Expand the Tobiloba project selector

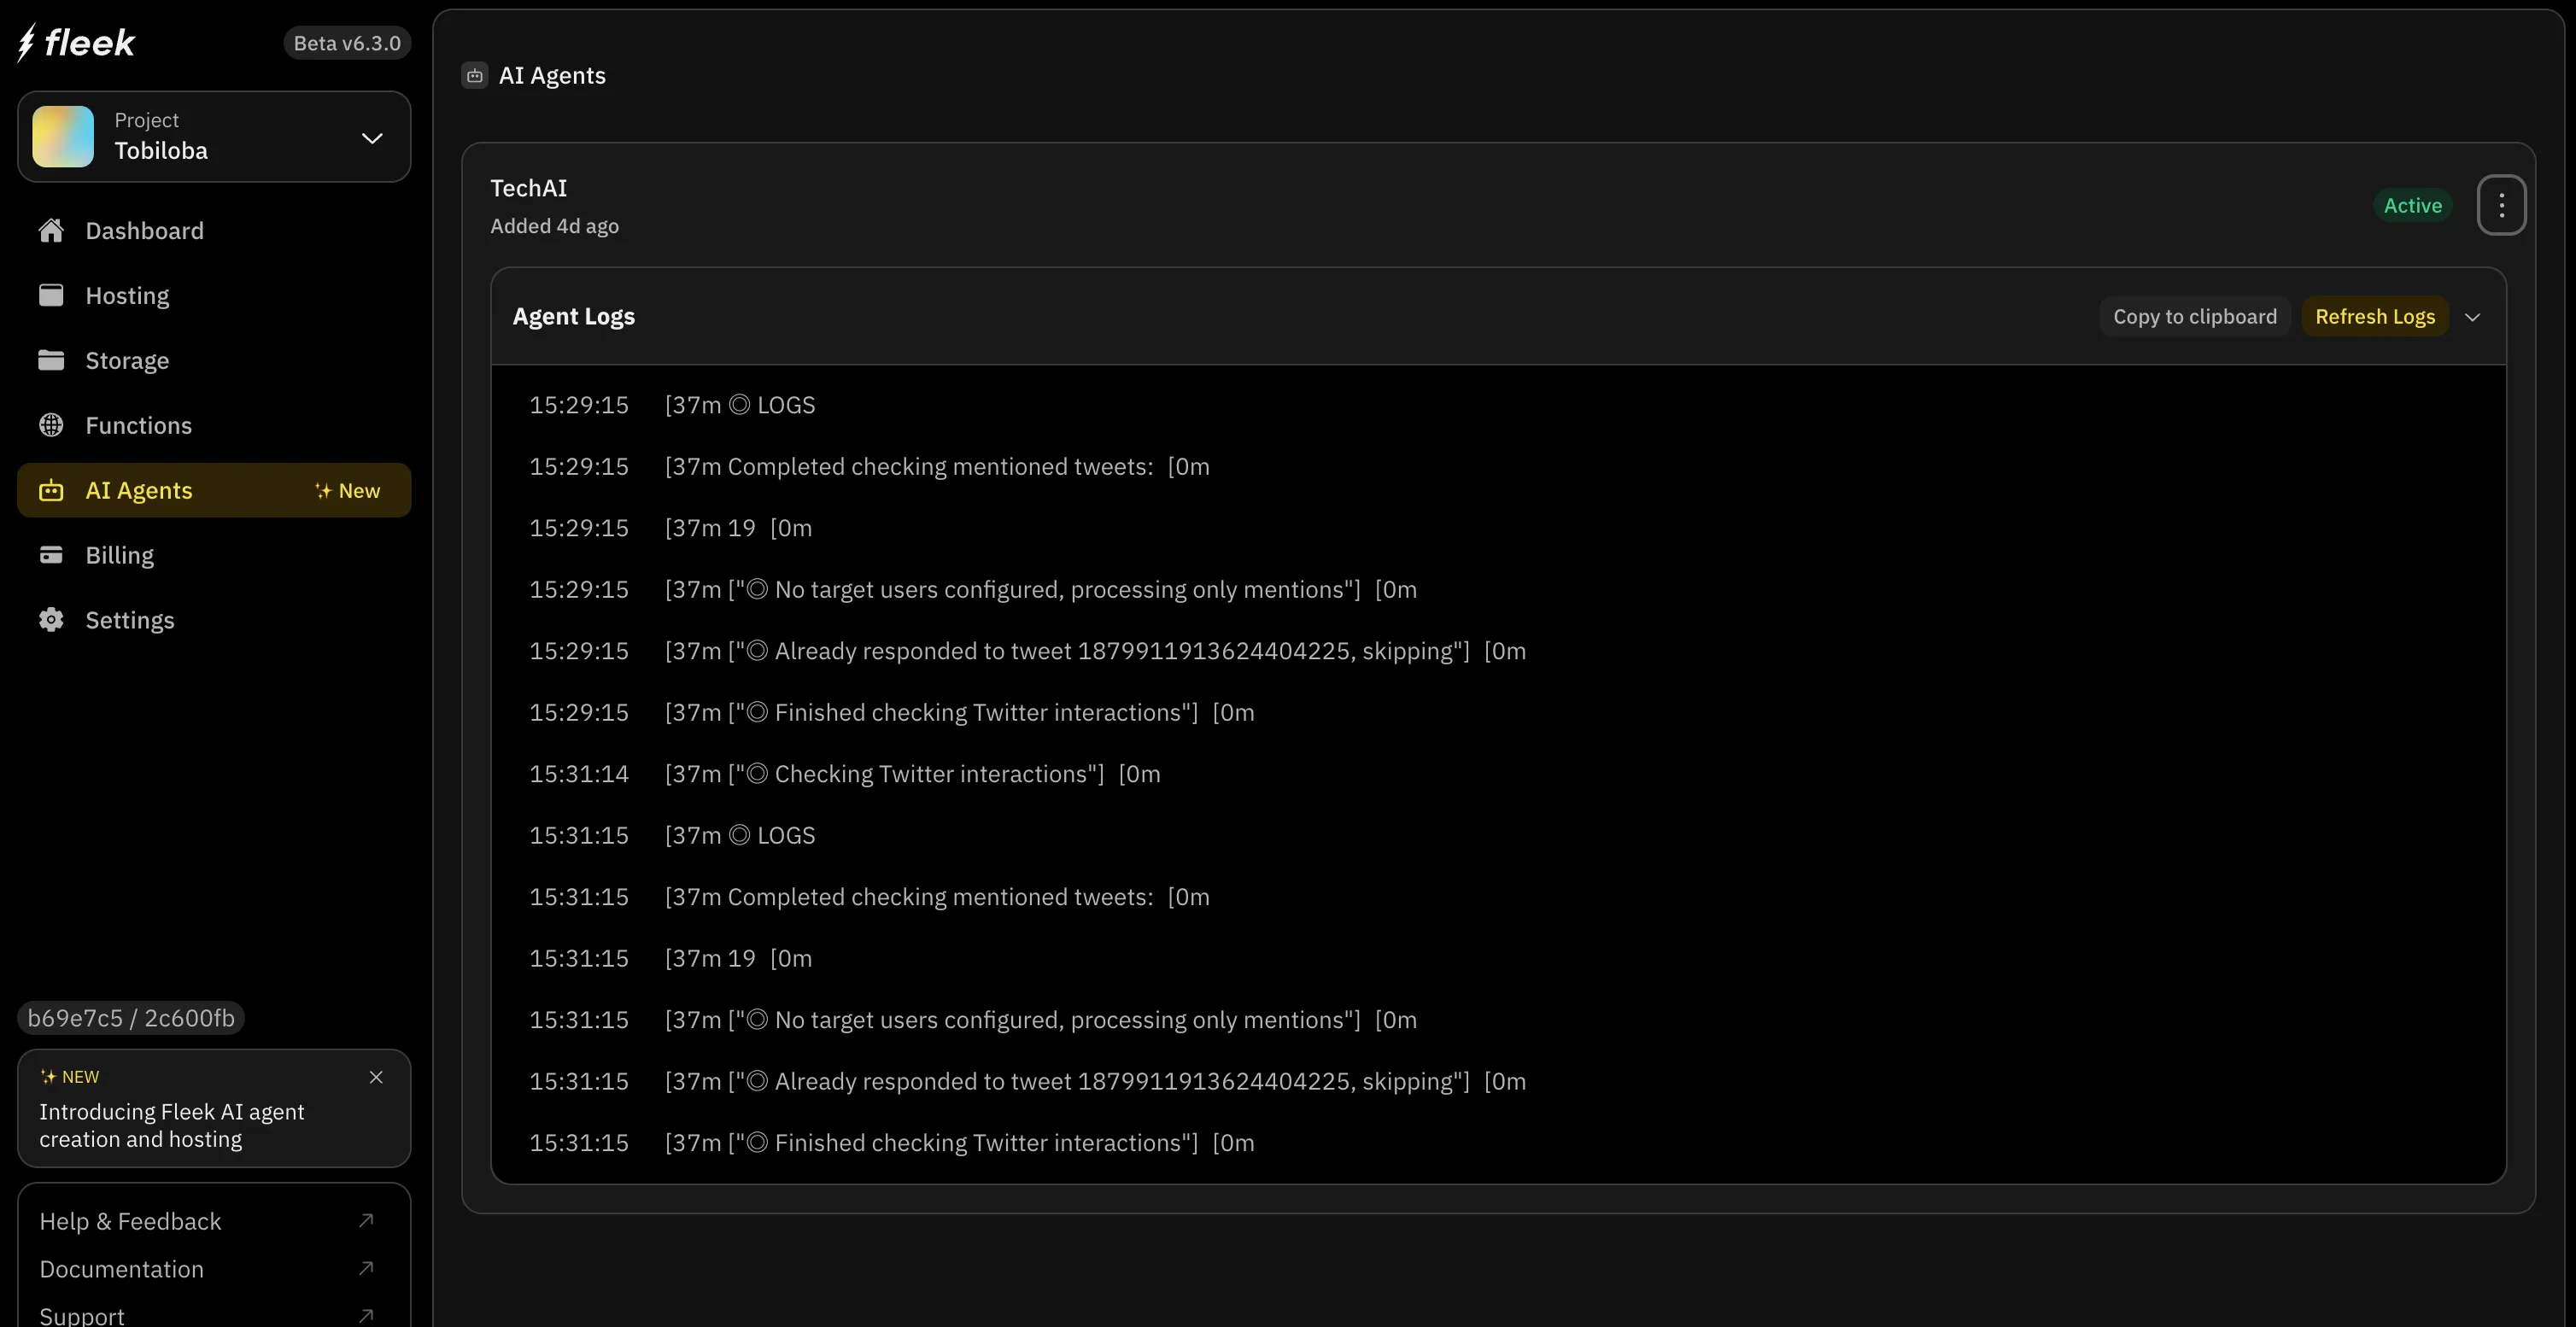click(x=371, y=138)
